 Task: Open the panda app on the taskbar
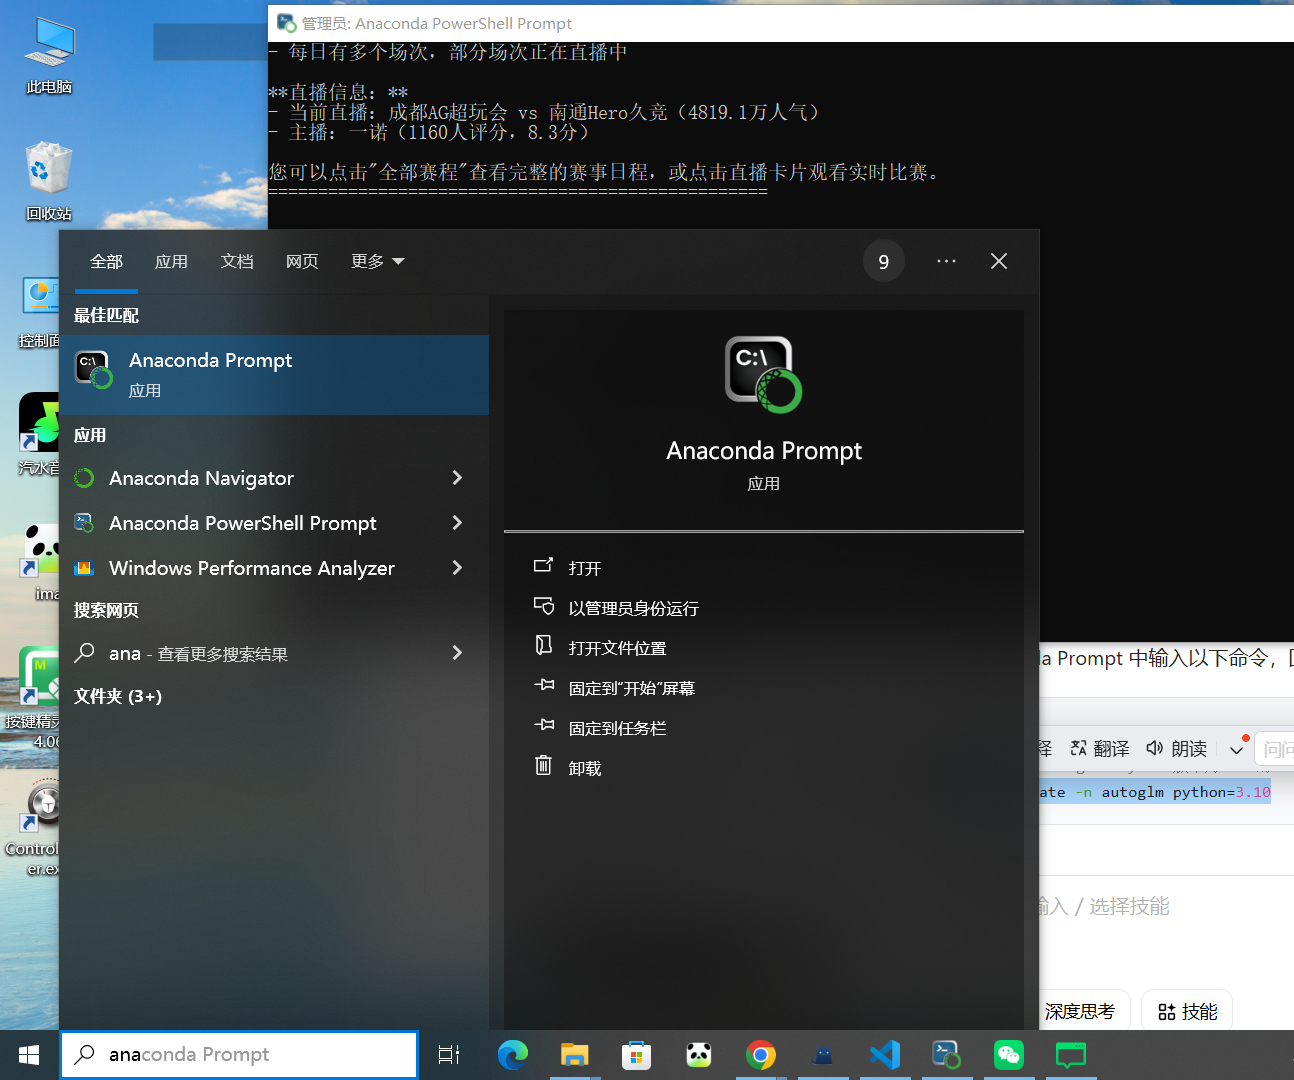(699, 1055)
